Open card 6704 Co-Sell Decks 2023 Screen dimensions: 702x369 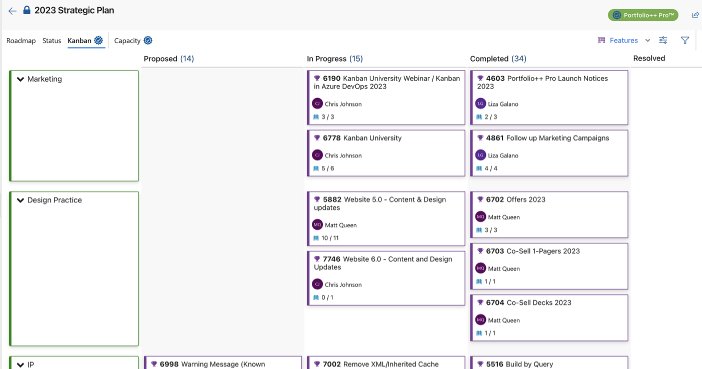pos(549,318)
